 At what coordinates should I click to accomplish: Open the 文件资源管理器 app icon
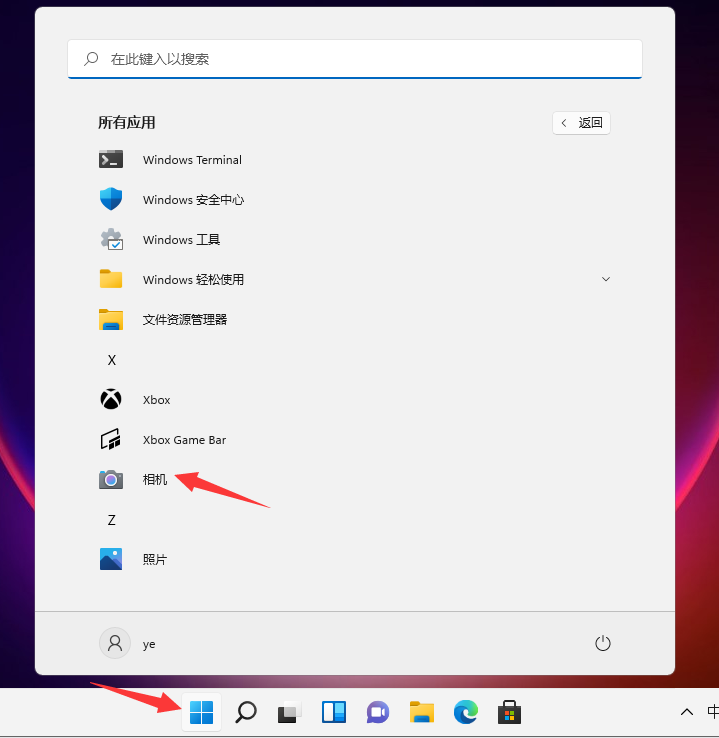[111, 320]
